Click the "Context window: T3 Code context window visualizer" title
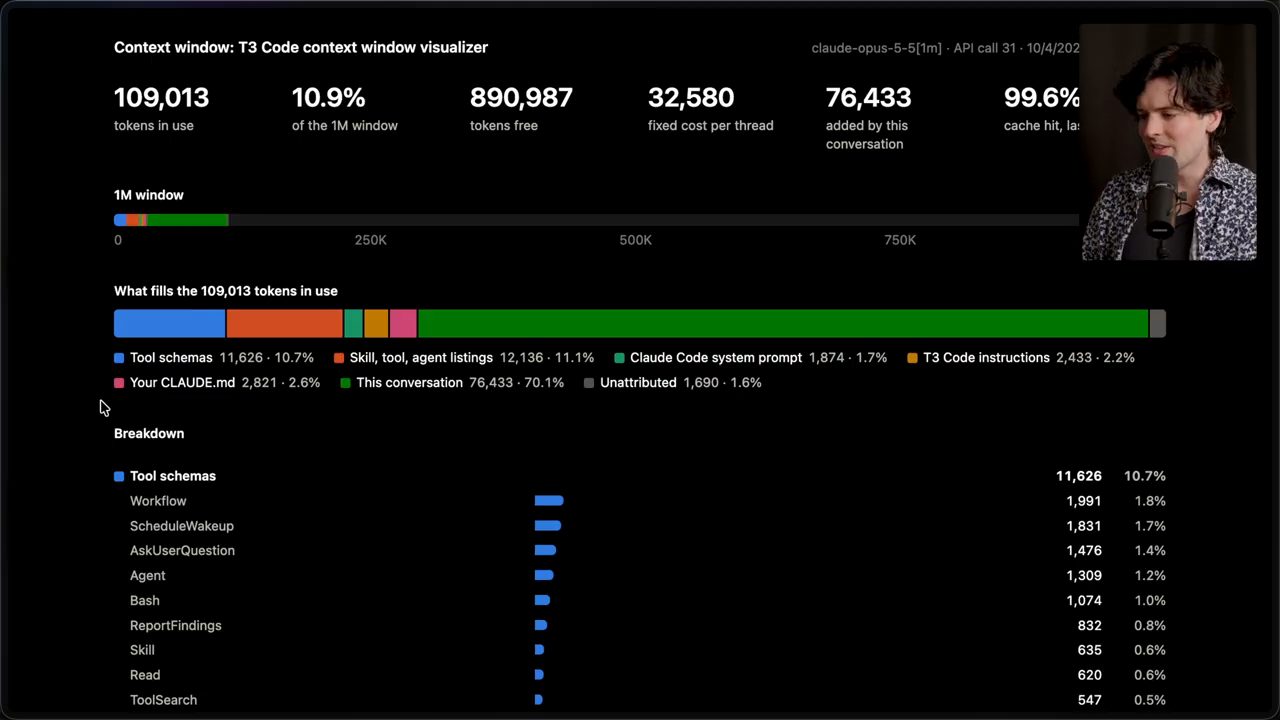1280x720 pixels. pos(301,47)
